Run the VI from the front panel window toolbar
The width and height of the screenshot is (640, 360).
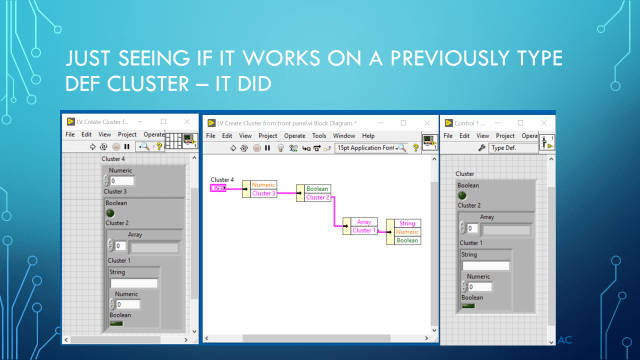coord(92,147)
